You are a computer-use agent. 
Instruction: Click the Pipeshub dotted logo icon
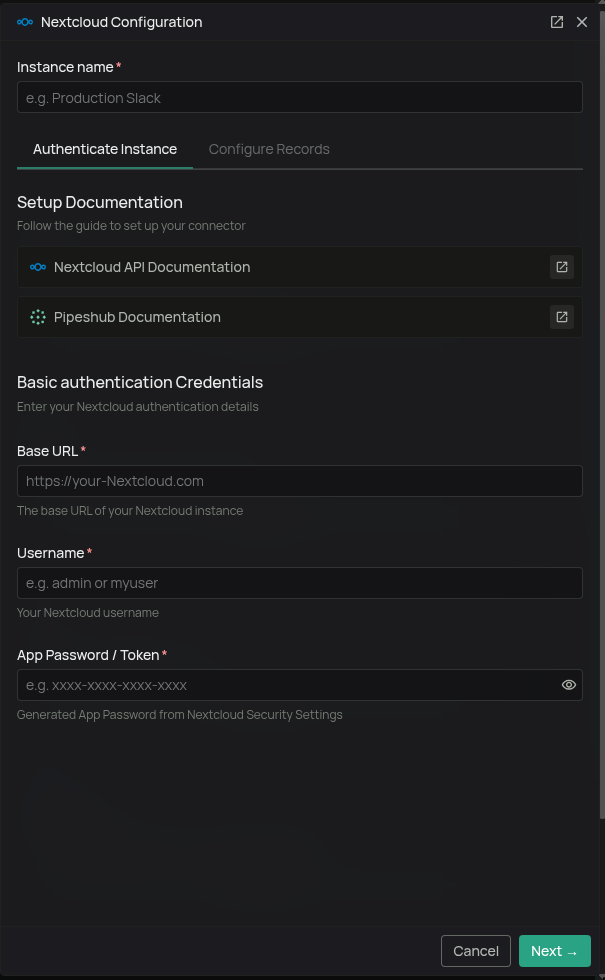(x=38, y=317)
